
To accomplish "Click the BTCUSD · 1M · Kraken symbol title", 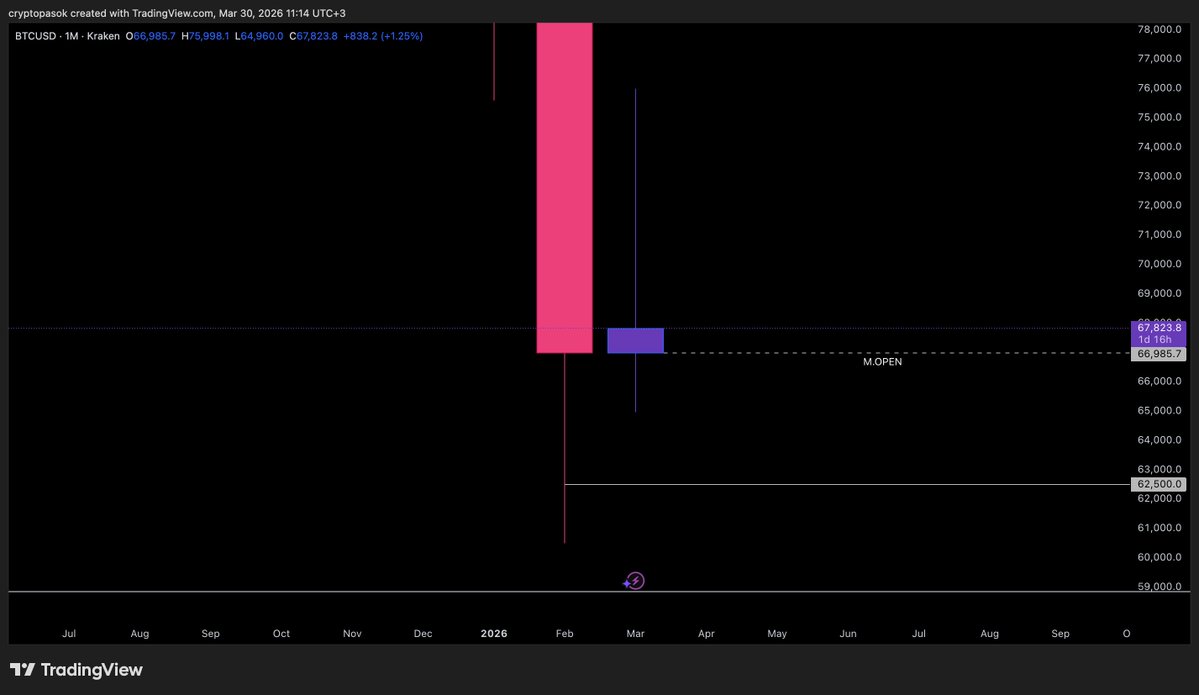I will click(x=67, y=36).
